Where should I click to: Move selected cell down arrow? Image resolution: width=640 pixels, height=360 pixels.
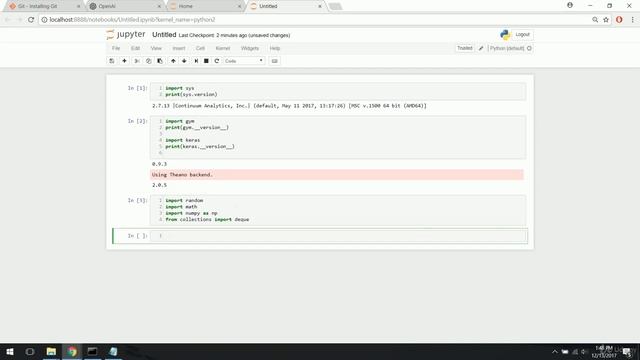(x=184, y=61)
